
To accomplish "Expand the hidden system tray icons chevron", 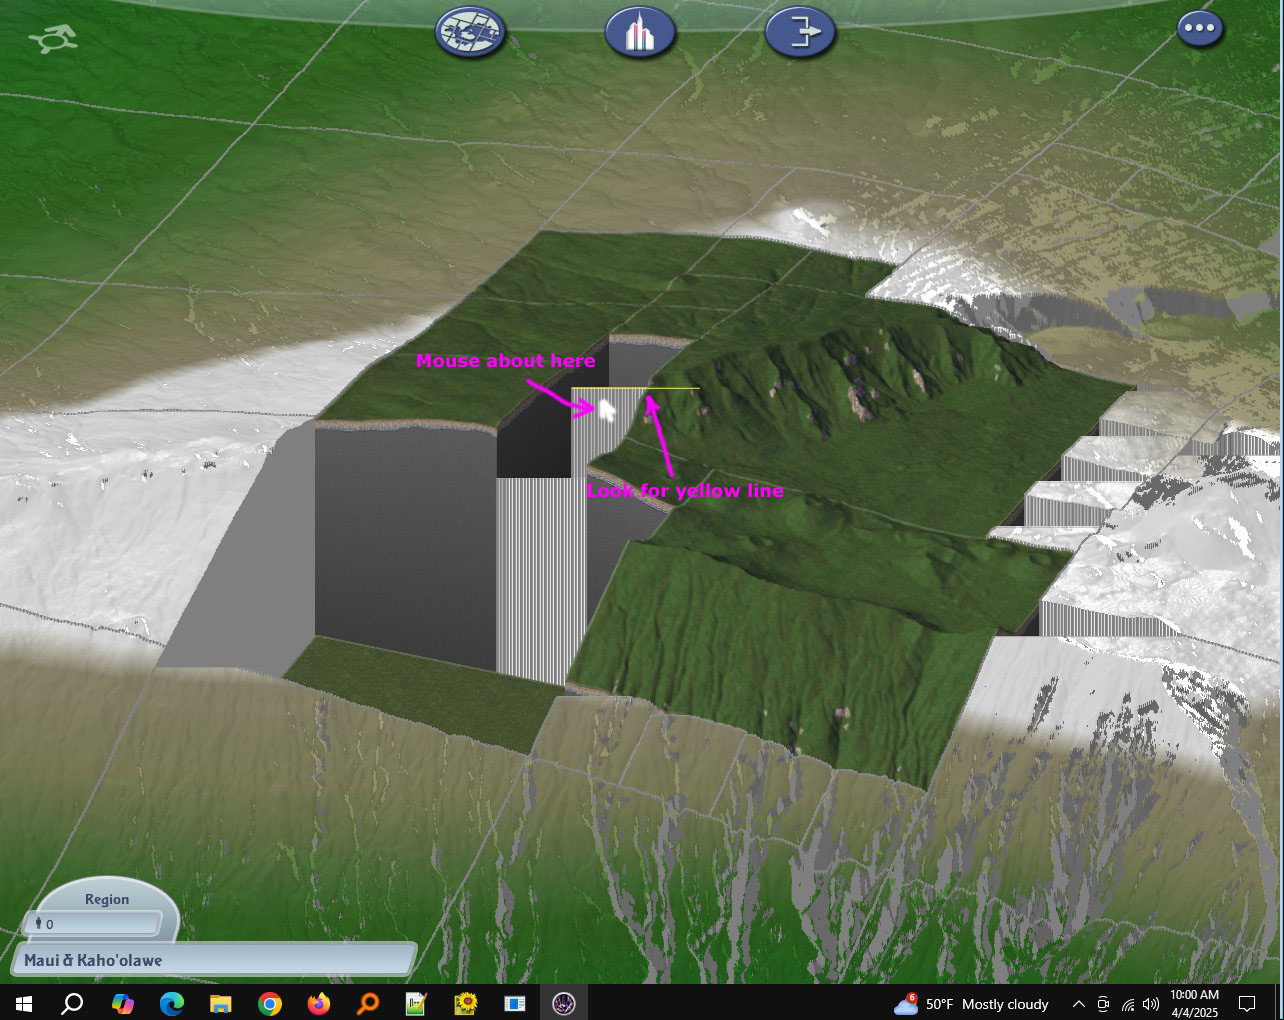I will pyautogui.click(x=1078, y=1004).
